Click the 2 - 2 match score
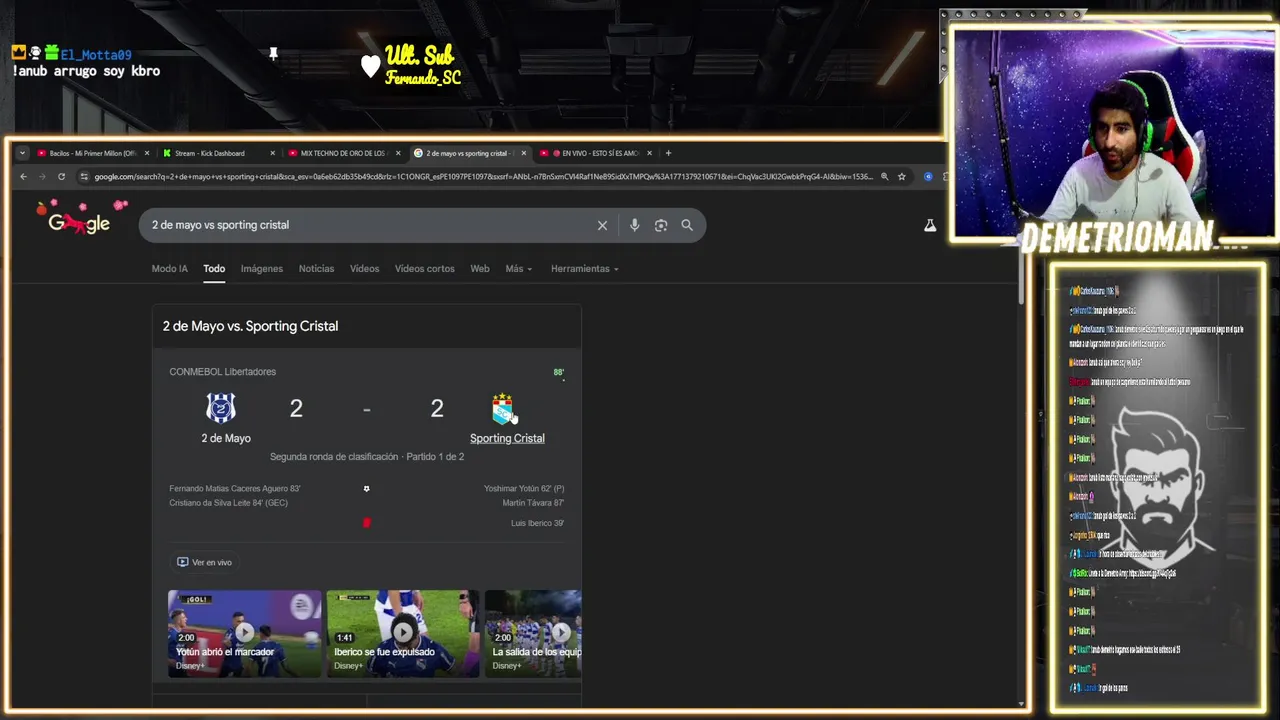Screen dimensions: 1280x720 tap(366, 408)
